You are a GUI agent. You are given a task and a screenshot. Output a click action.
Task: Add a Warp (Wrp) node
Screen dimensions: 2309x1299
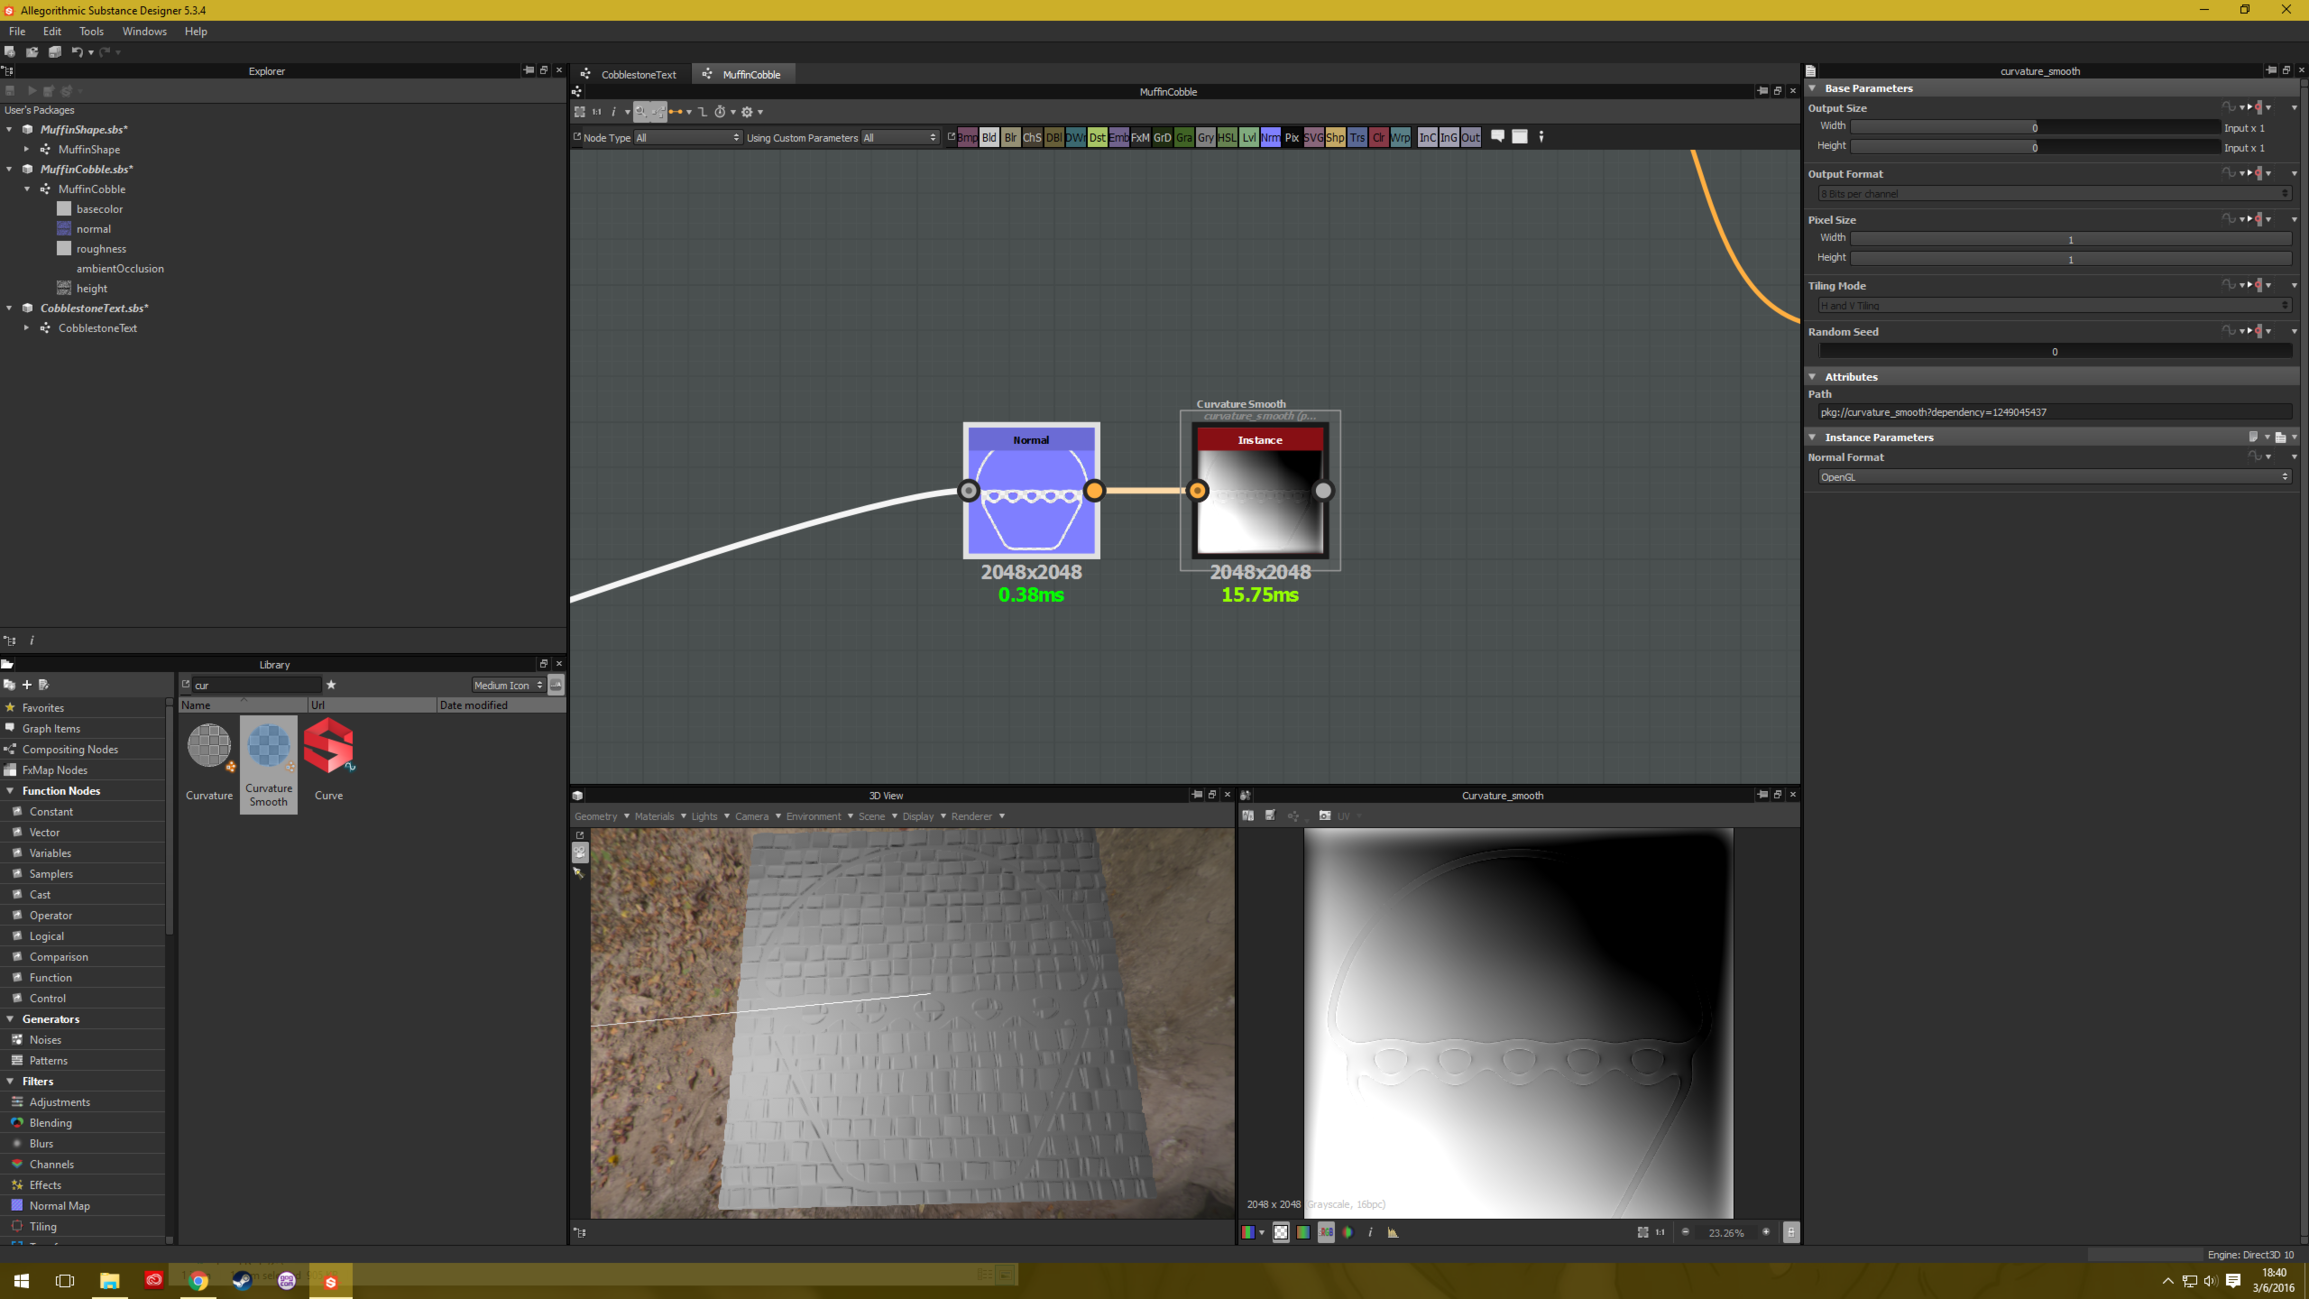(x=1400, y=137)
